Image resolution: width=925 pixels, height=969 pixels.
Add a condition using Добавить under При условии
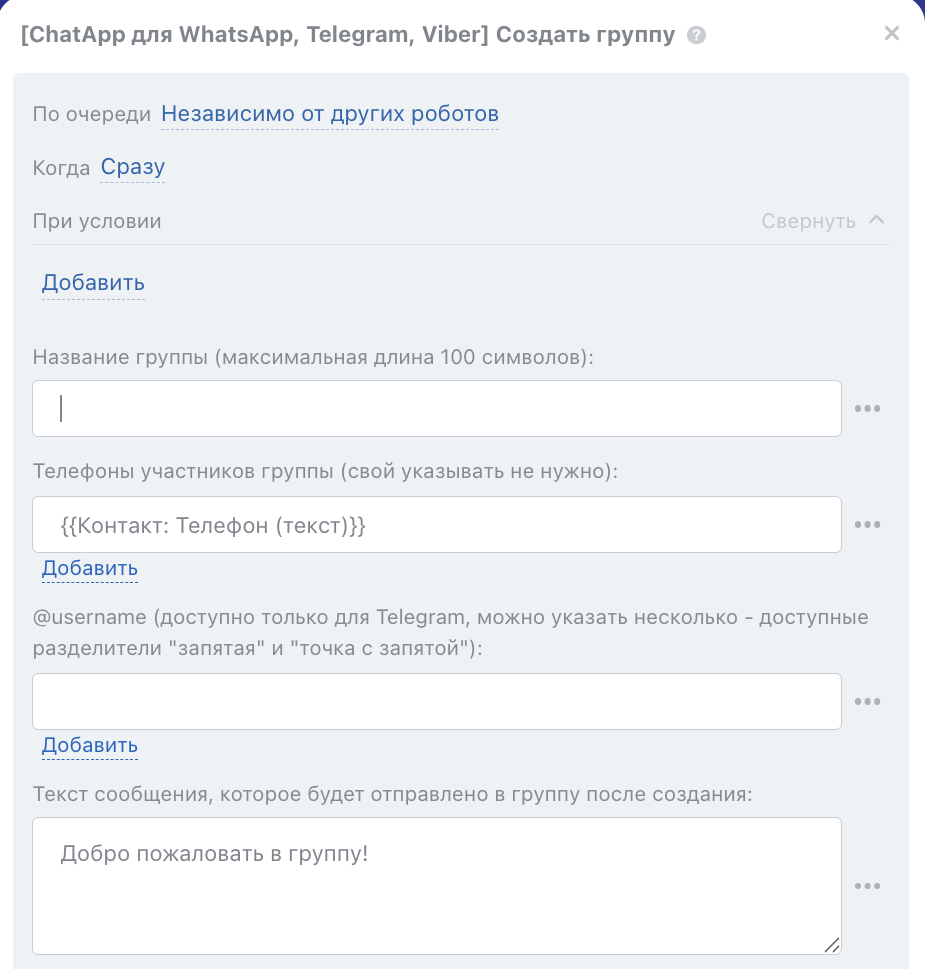point(93,283)
